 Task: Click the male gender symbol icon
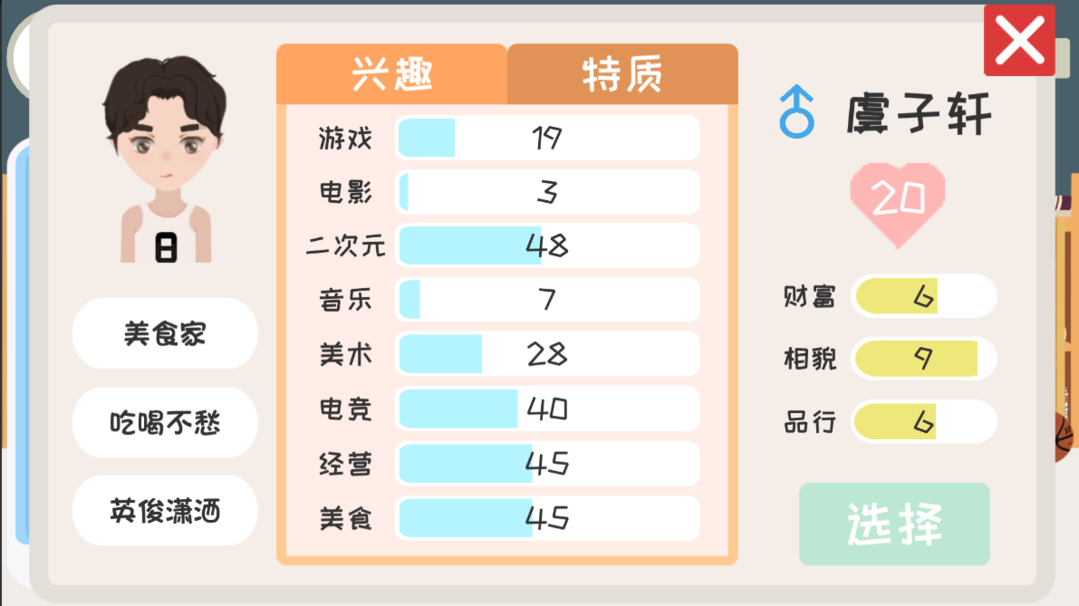(796, 111)
